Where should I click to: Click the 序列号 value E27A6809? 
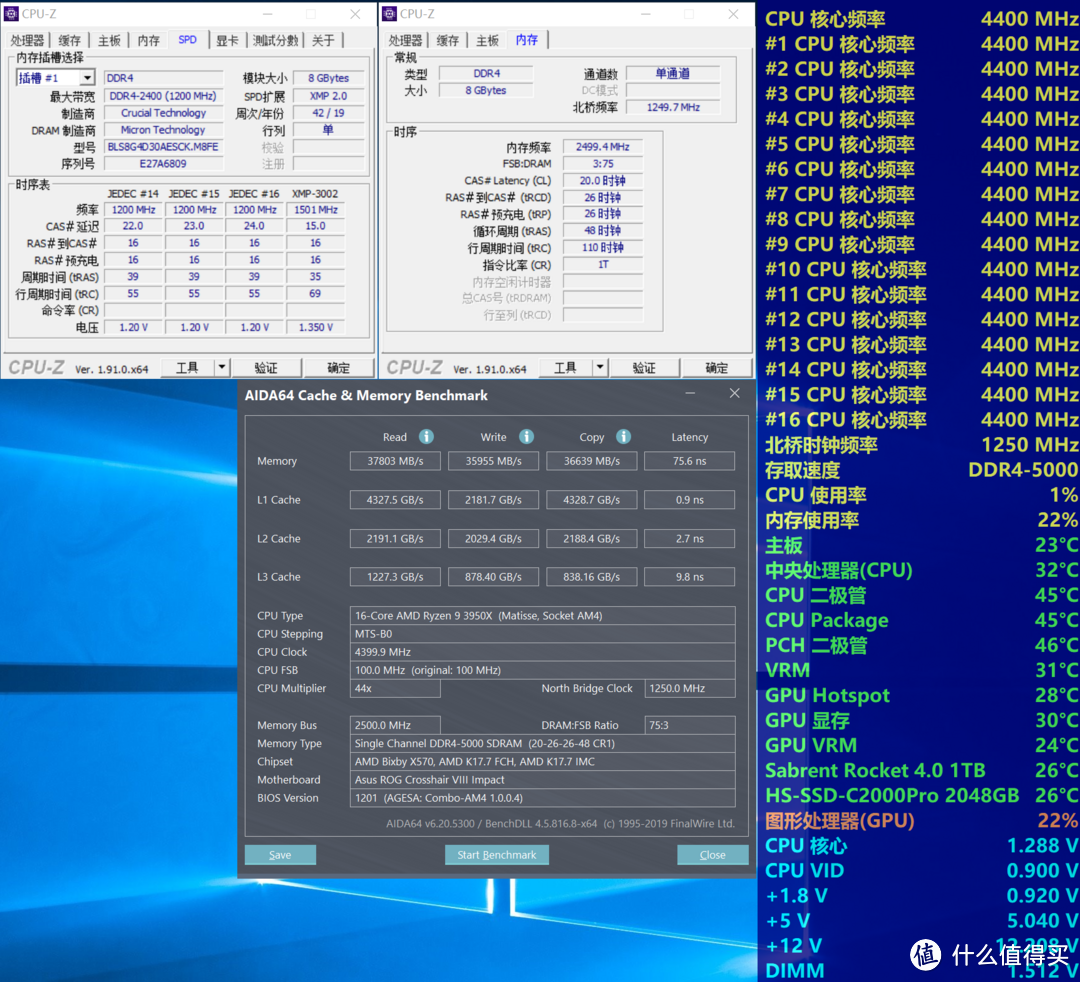(163, 163)
